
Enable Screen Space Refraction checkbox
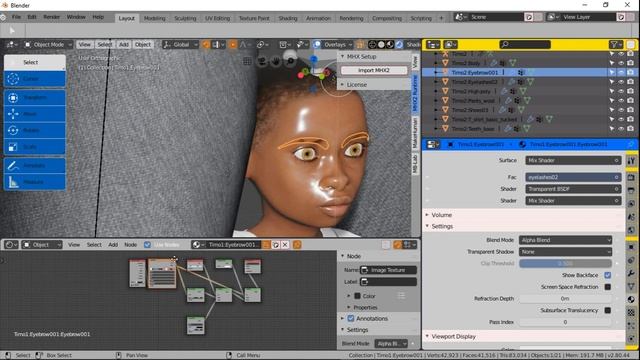click(x=608, y=287)
